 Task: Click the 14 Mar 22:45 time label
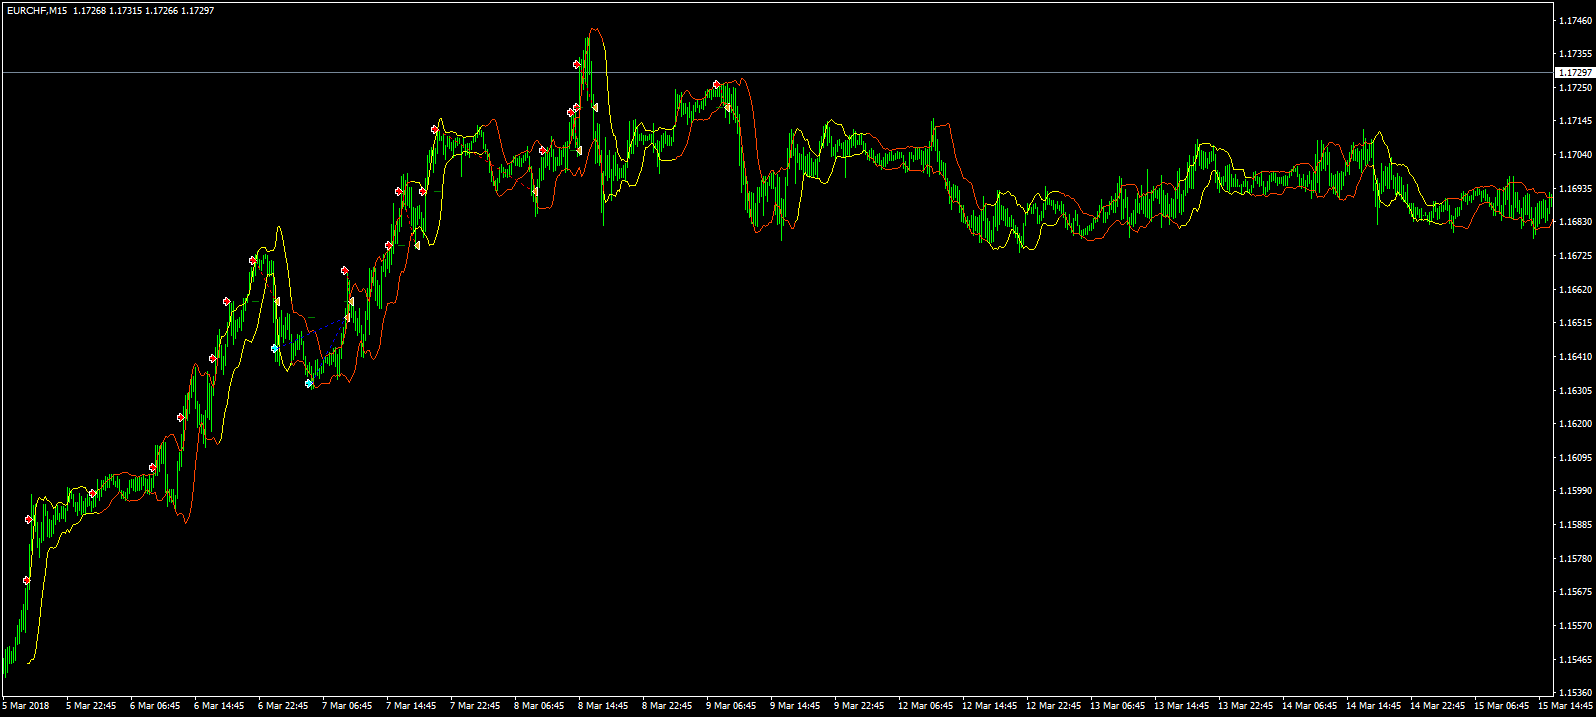pos(1437,706)
